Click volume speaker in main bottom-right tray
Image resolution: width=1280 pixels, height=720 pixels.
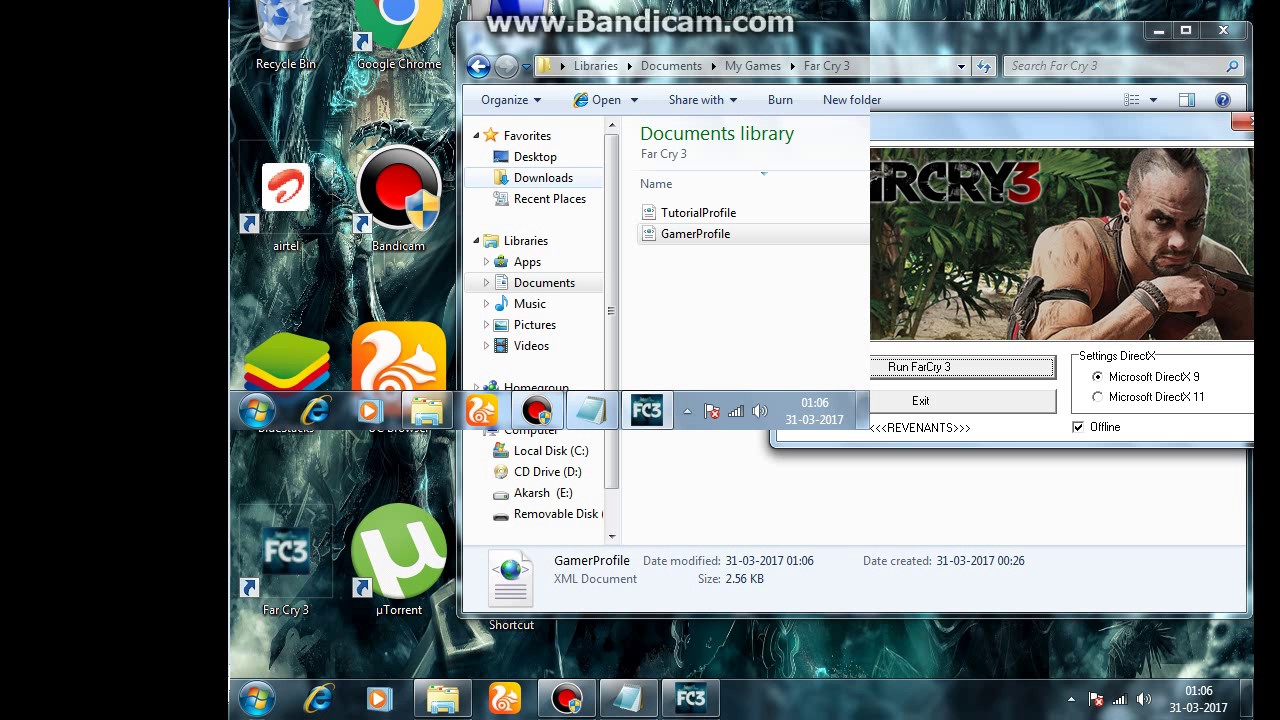coord(1144,699)
